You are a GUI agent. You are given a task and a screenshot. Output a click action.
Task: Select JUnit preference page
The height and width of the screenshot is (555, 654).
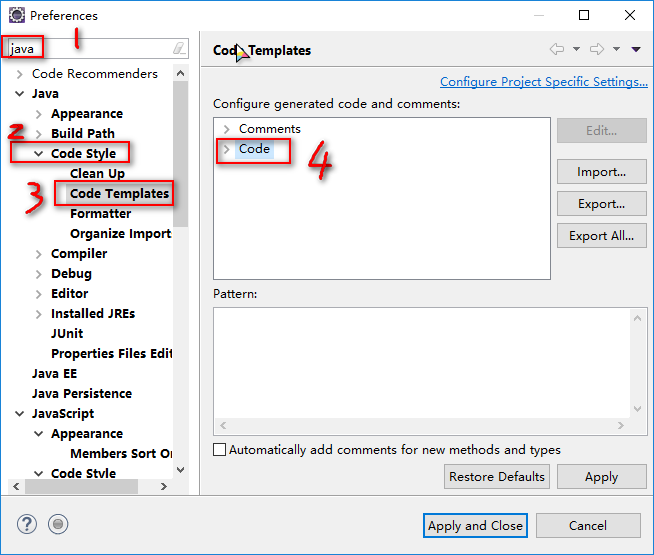[x=67, y=334]
